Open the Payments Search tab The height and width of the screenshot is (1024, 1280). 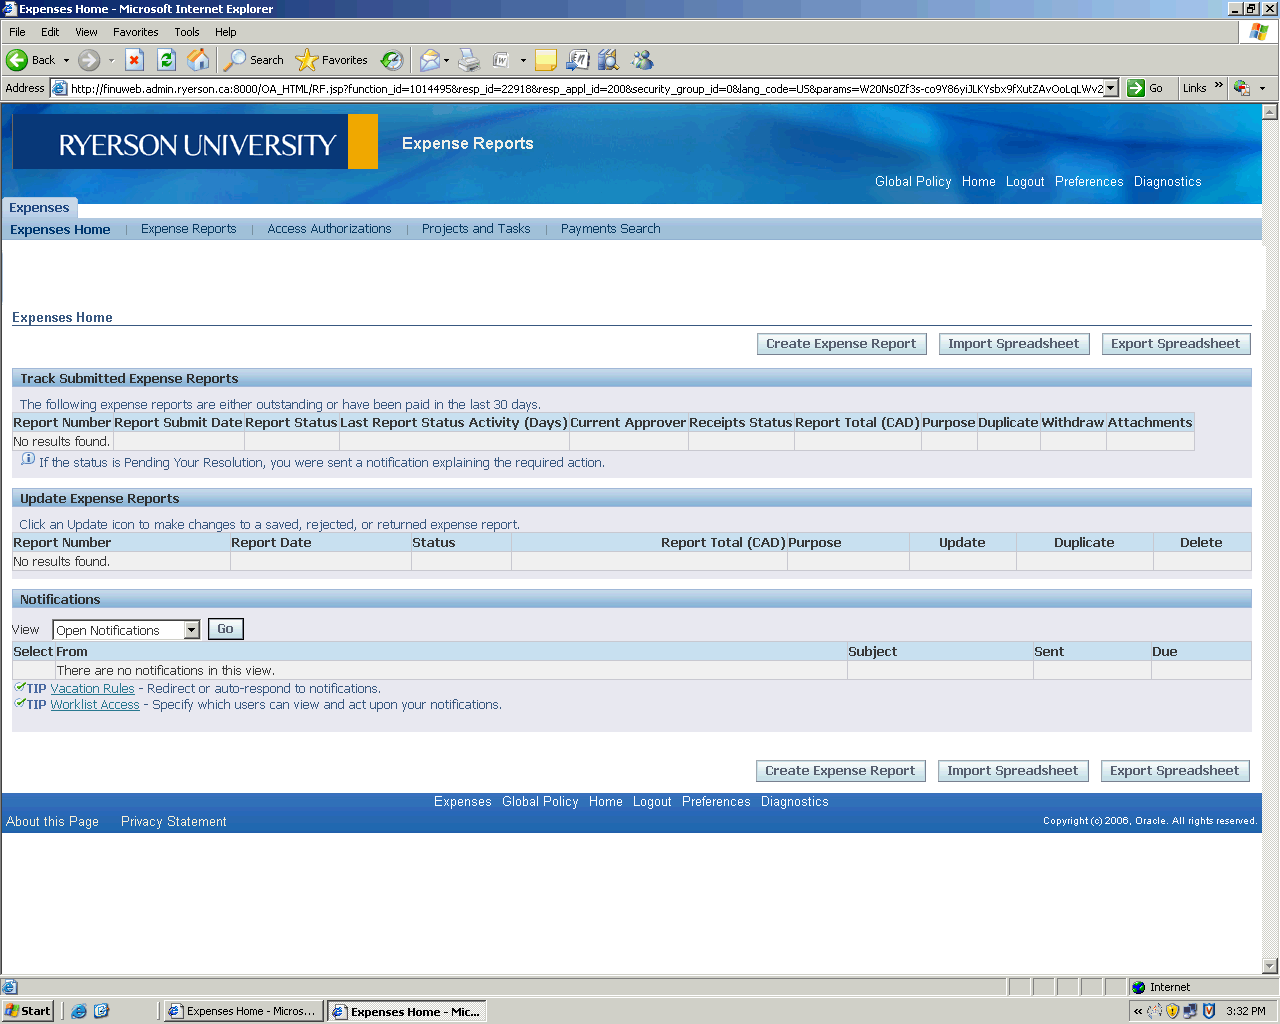pos(610,229)
